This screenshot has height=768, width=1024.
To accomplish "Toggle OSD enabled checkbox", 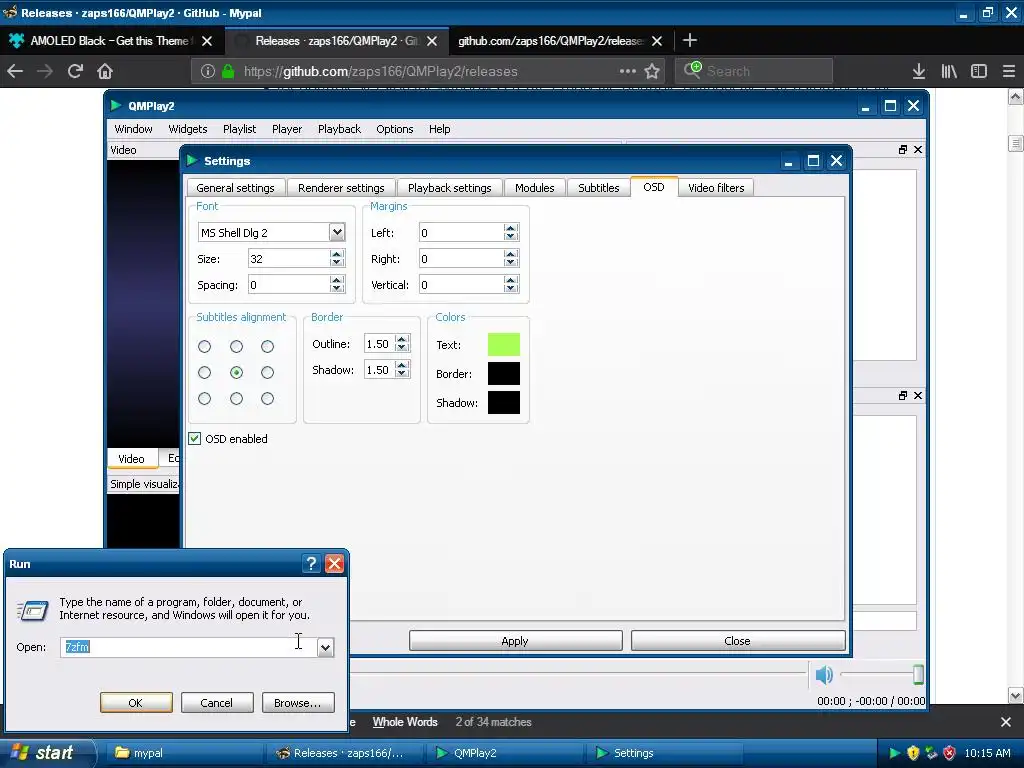I will (195, 438).
